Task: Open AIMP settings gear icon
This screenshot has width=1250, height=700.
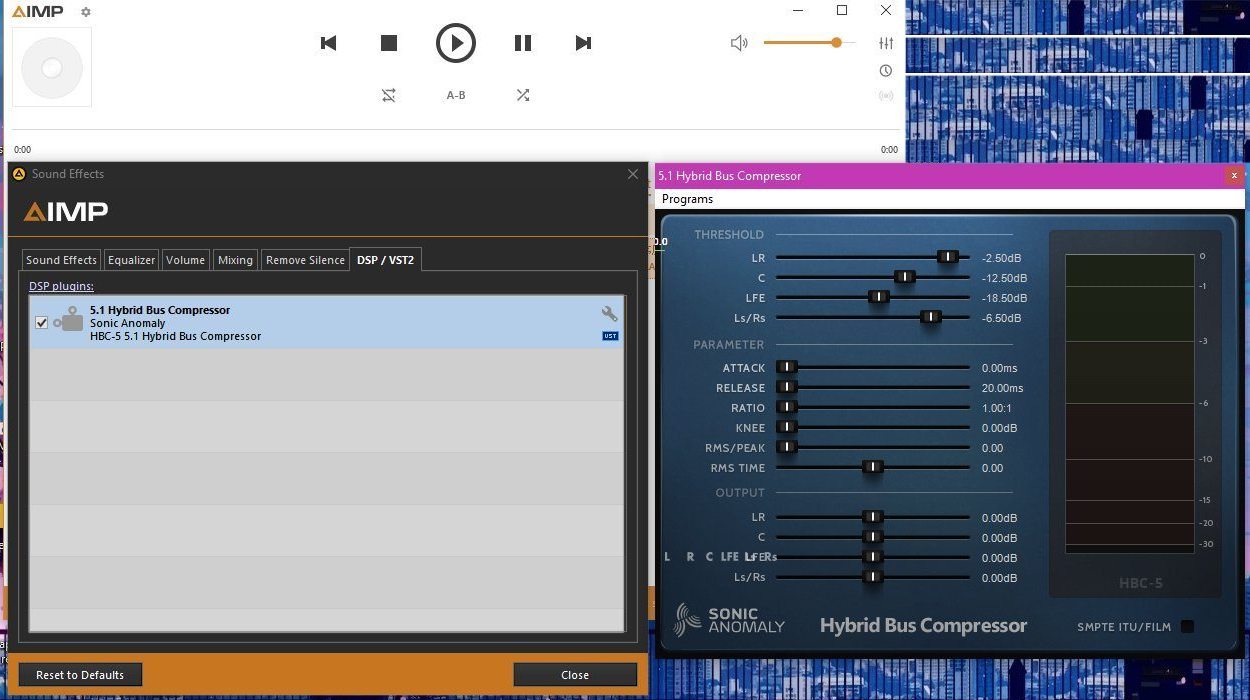Action: tap(86, 12)
